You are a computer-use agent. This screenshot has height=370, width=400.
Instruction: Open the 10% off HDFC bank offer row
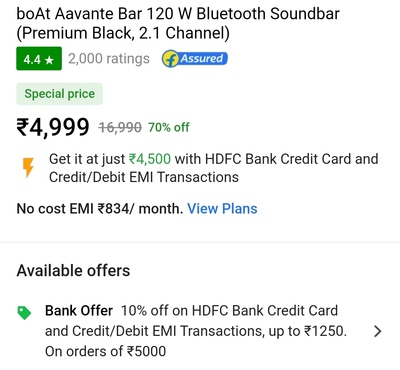pyautogui.click(x=200, y=331)
